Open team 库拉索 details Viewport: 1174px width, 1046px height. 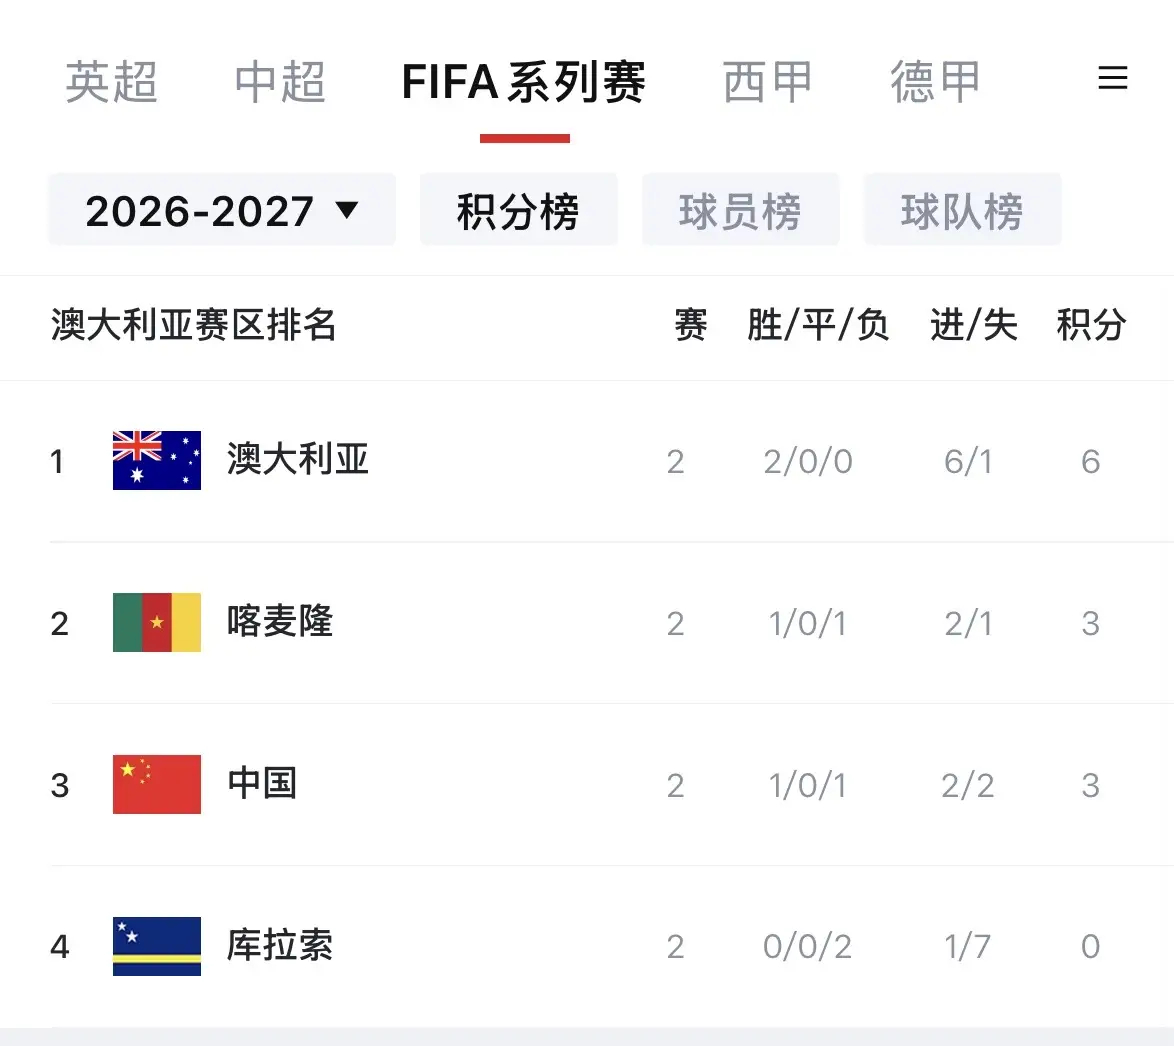coord(280,946)
